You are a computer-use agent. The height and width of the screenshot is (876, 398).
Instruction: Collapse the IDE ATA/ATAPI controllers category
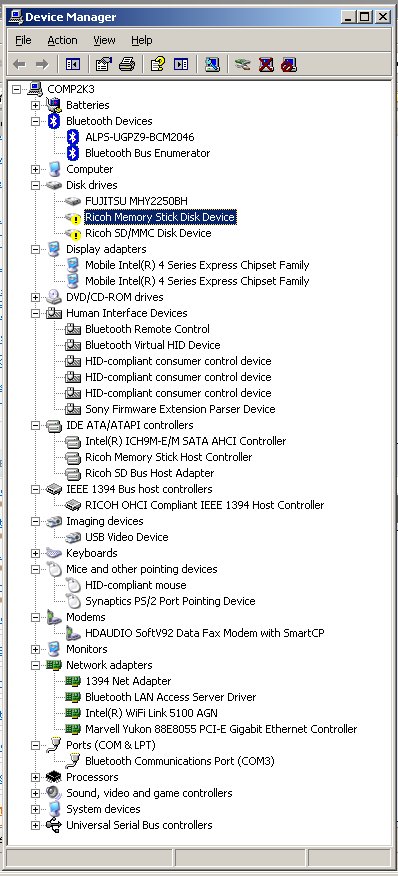(x=35, y=426)
